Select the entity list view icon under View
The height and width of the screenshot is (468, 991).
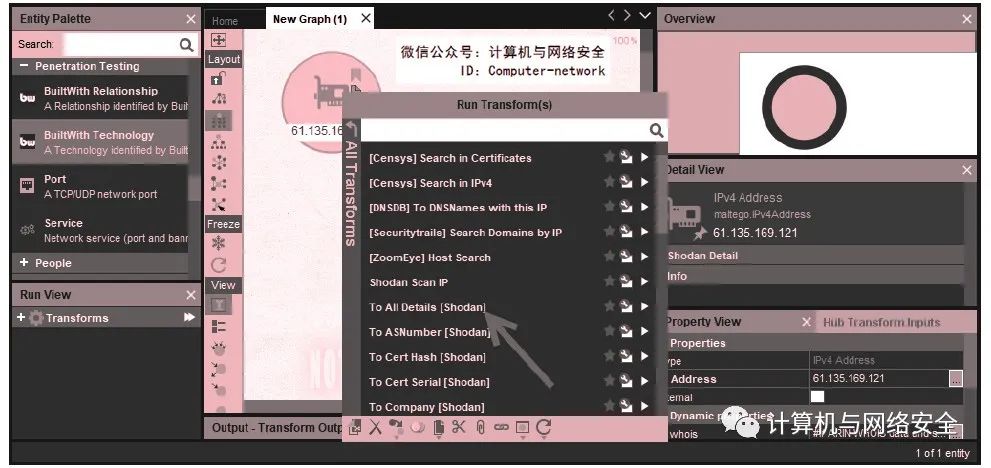pos(219,326)
